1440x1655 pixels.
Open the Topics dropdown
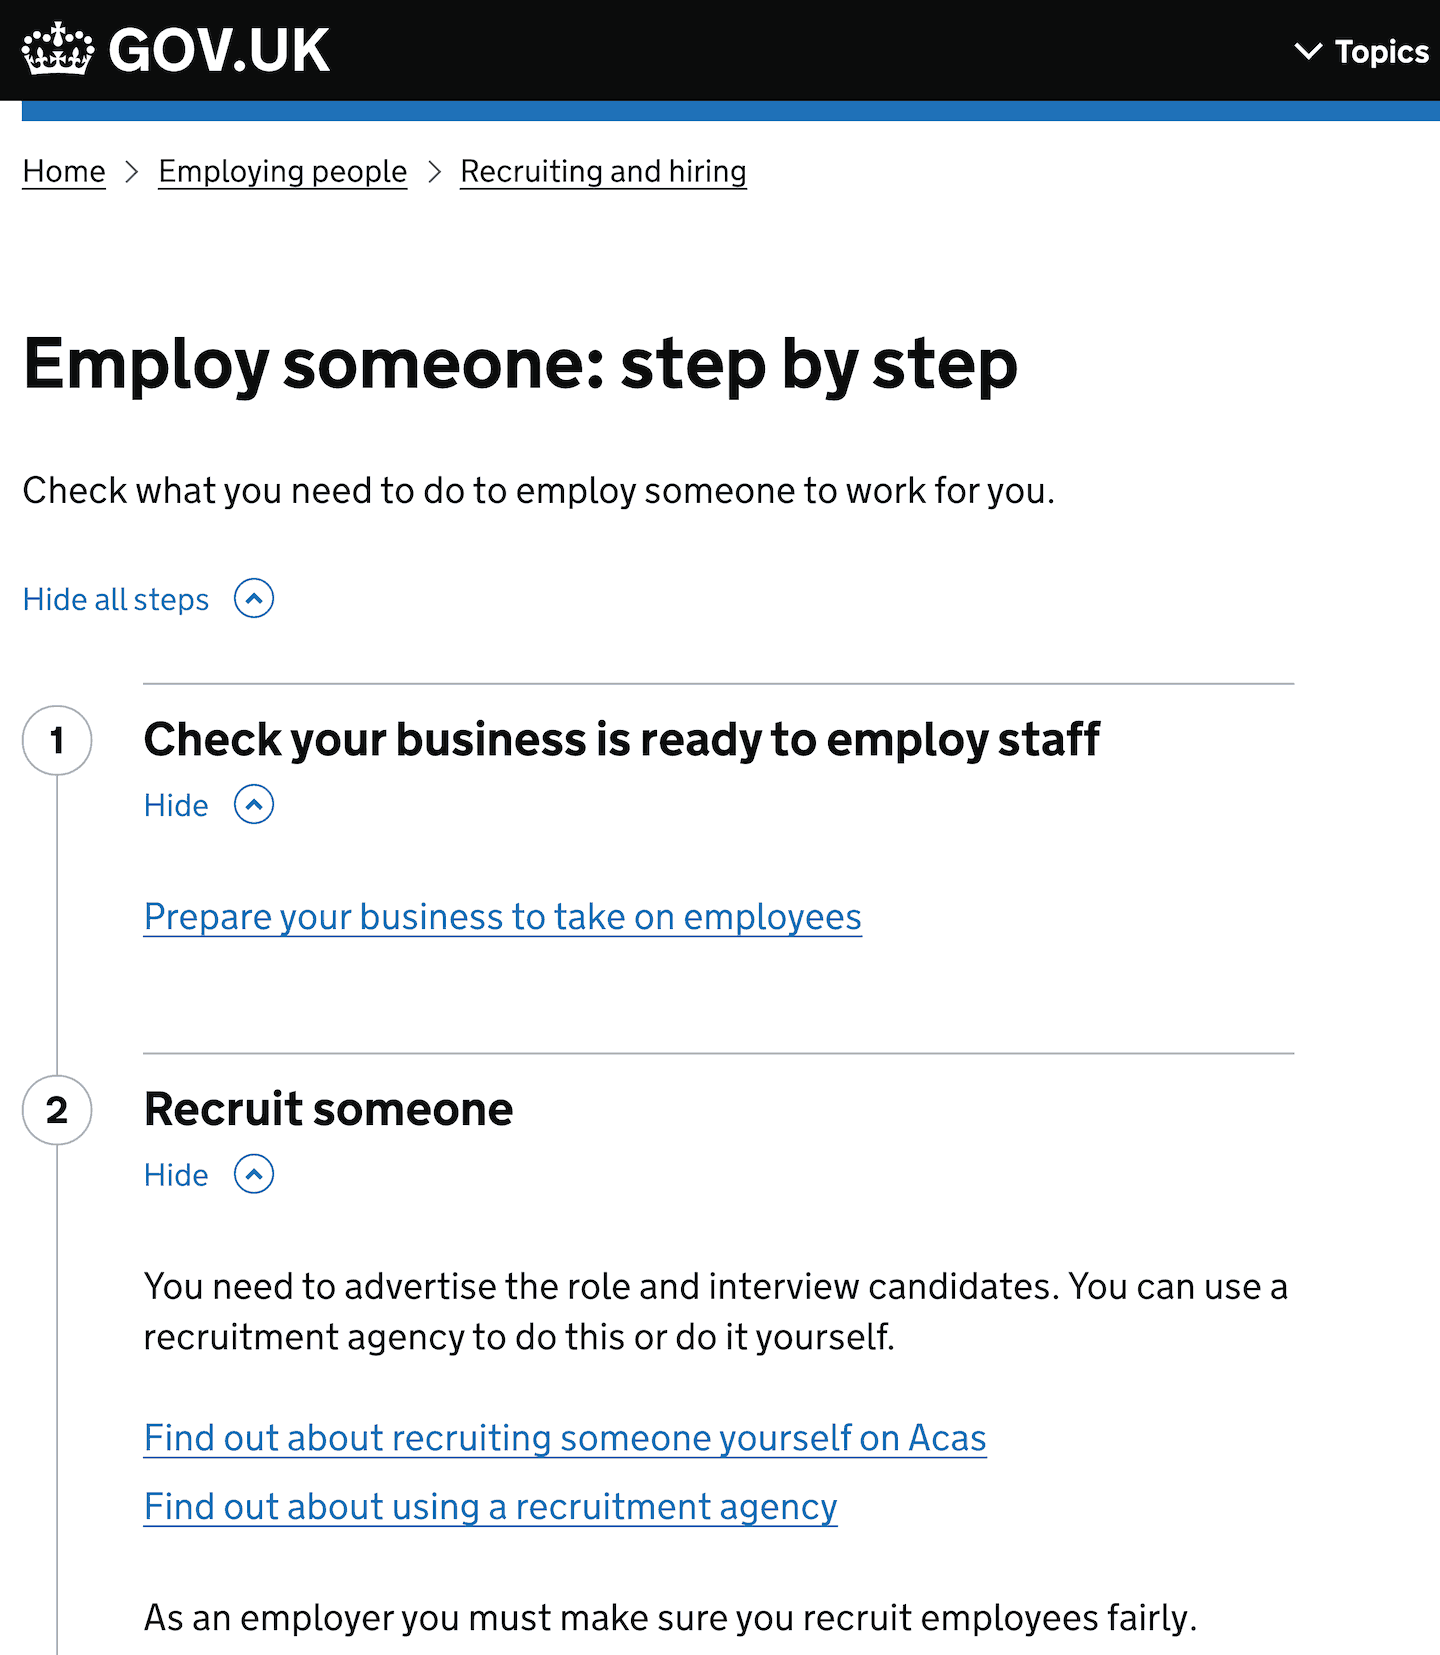point(1381,52)
